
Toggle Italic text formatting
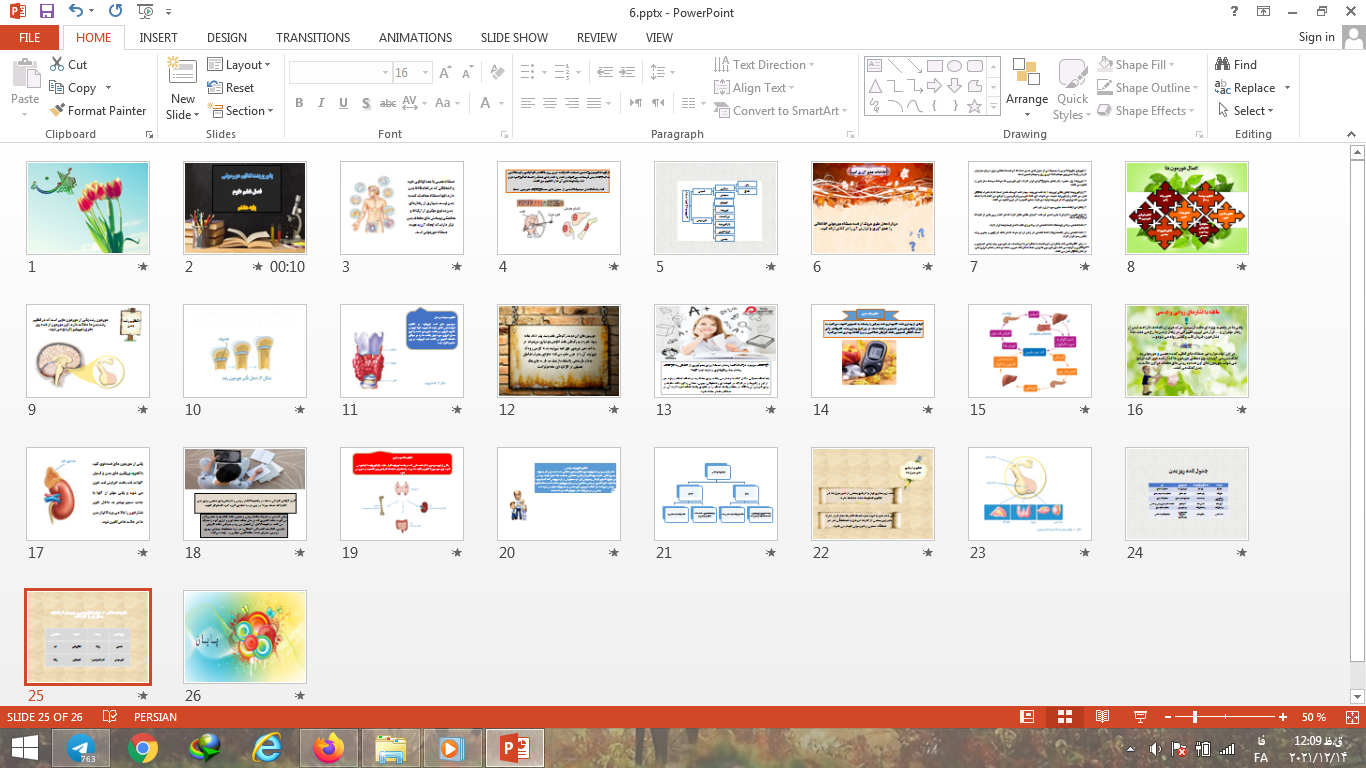point(321,103)
